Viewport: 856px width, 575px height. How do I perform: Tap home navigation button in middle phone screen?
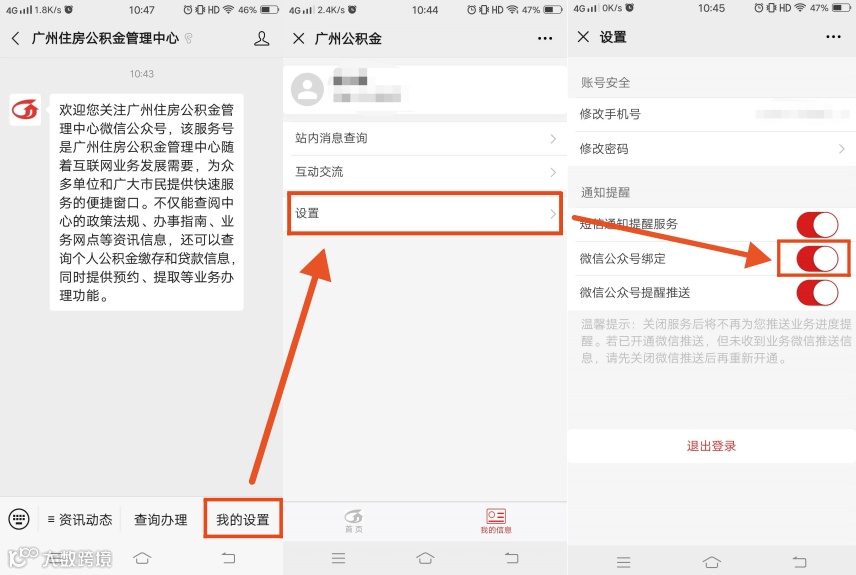click(x=425, y=558)
